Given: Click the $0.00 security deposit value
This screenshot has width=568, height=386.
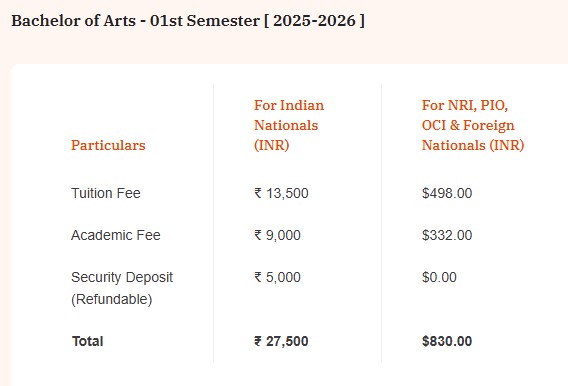Looking at the screenshot, I should tap(439, 277).
